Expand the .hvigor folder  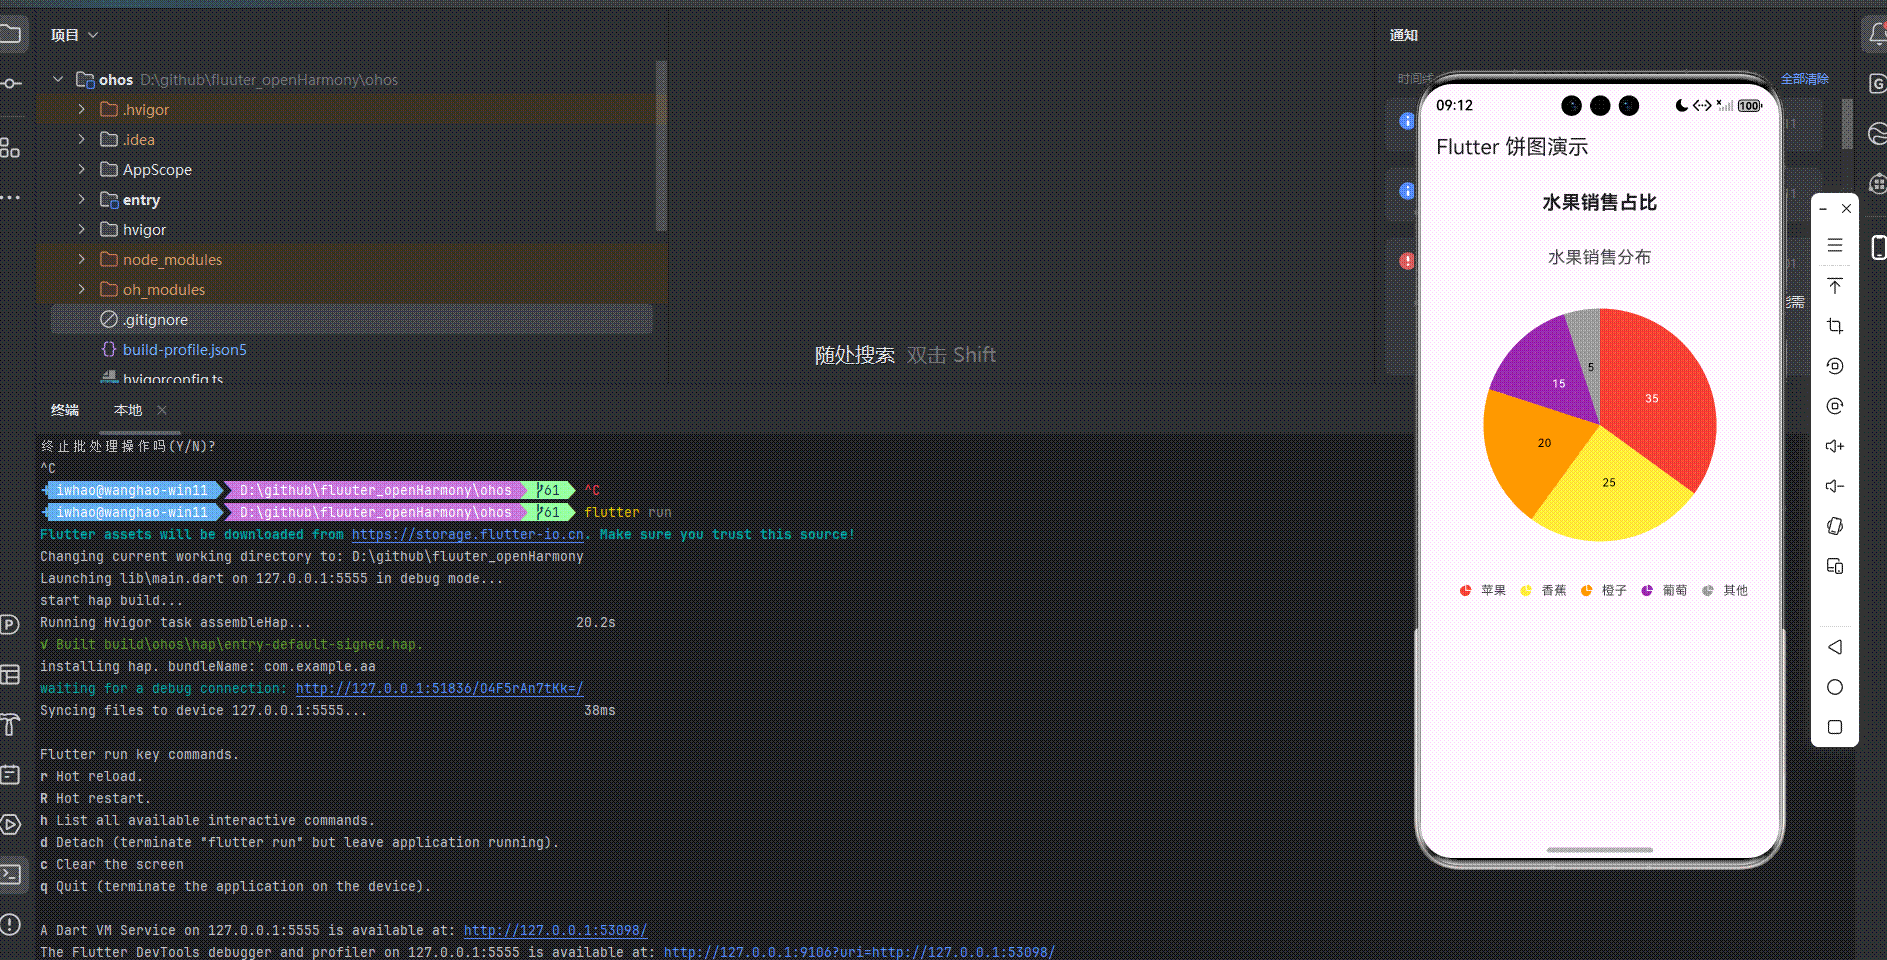click(82, 109)
